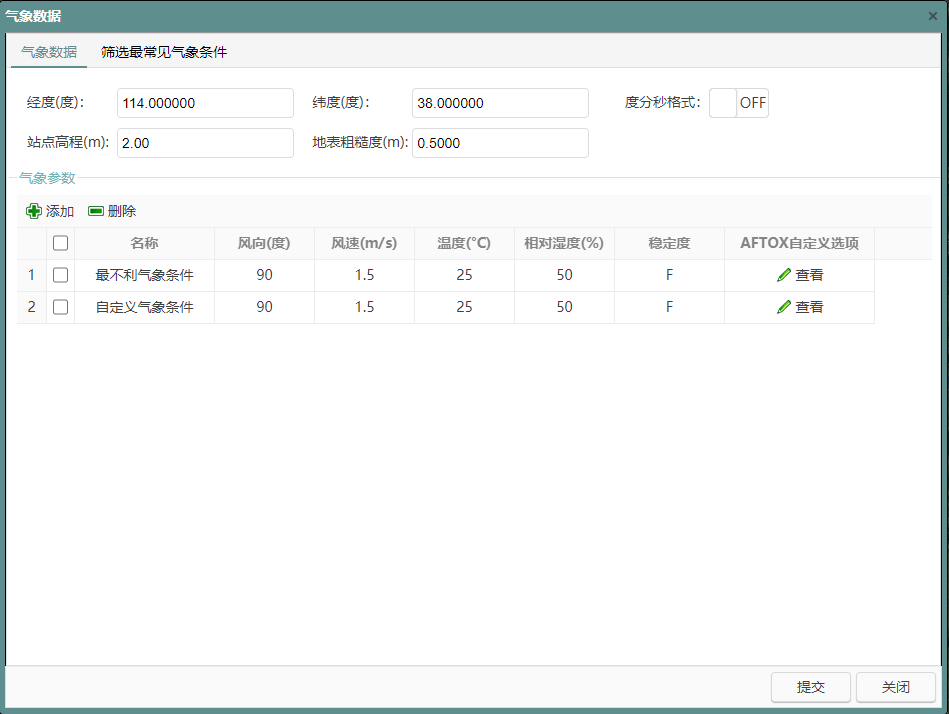Screen dimensions: 949x714
Task: Close the 气象数据 dialog with X
Action: click(x=933, y=16)
